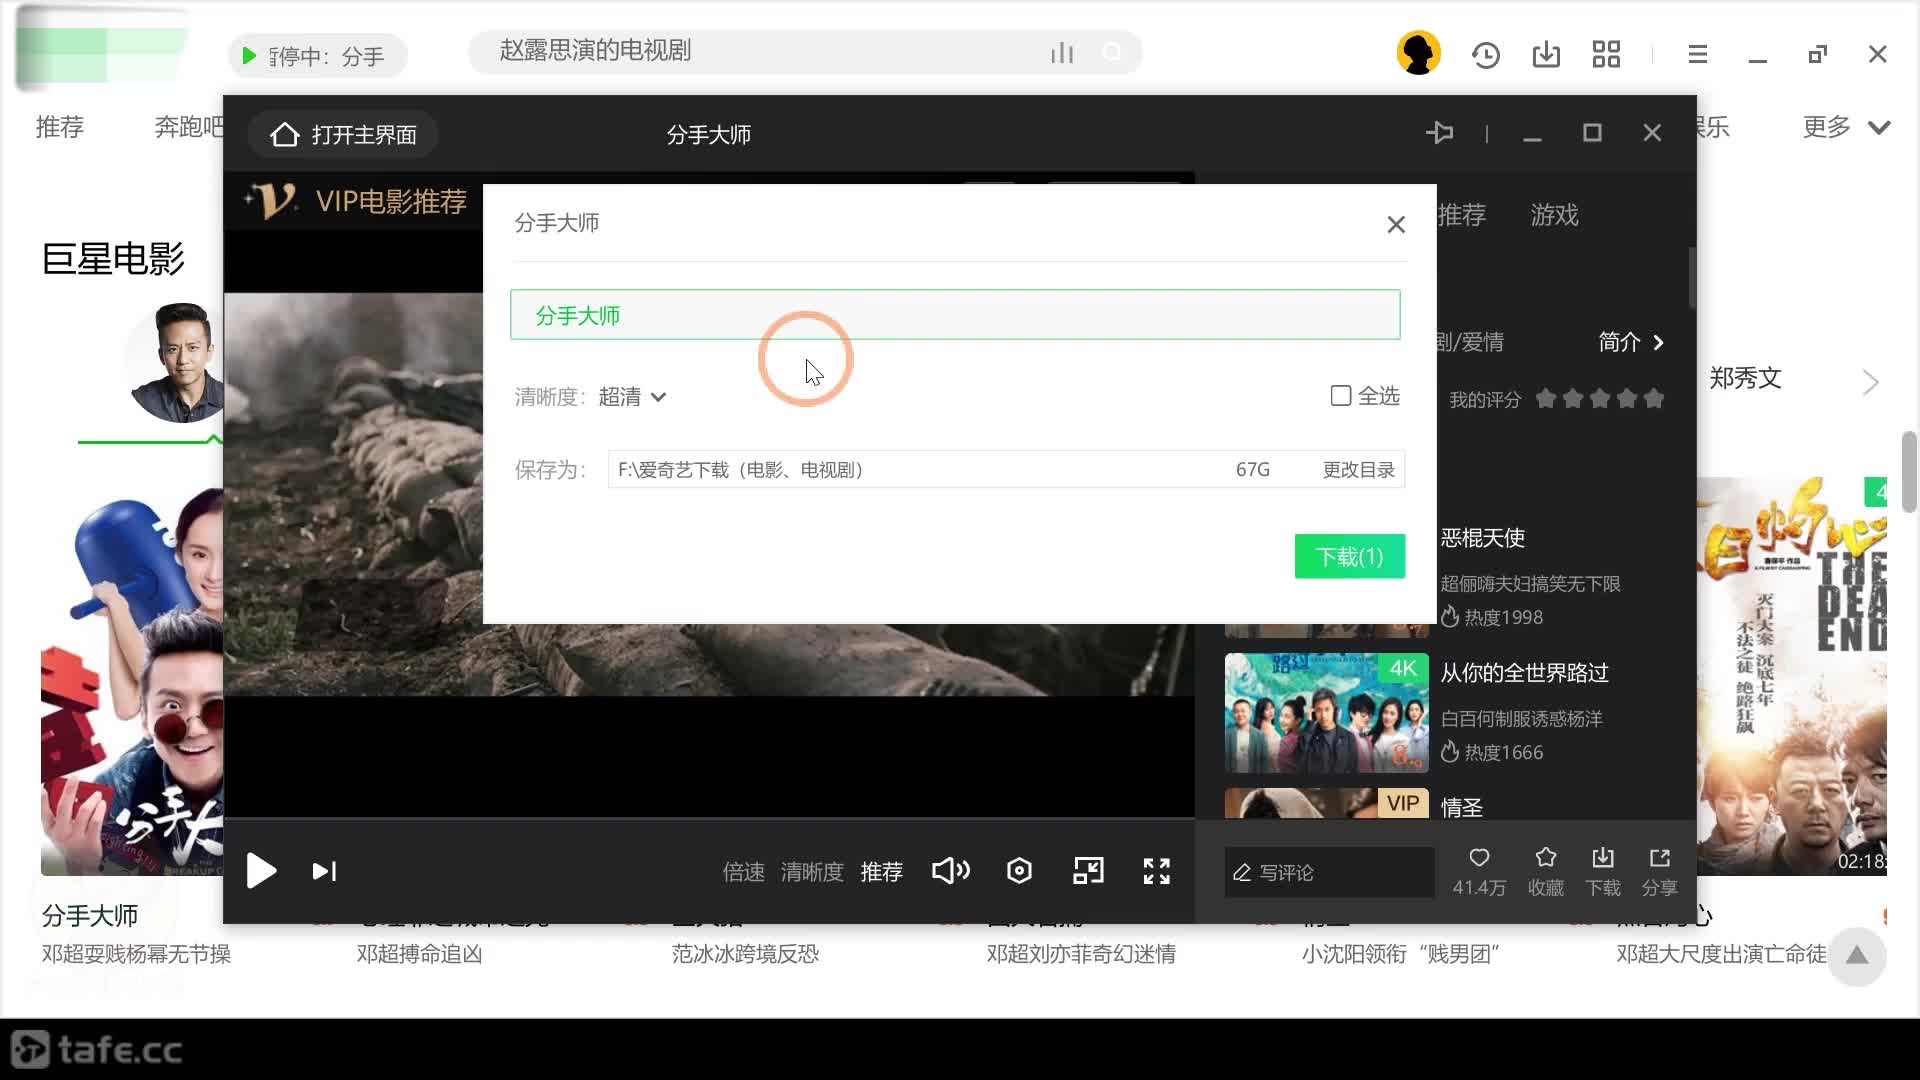Click voice search bars icon
Image resolution: width=1920 pixels, height=1080 pixels.
[1062, 53]
